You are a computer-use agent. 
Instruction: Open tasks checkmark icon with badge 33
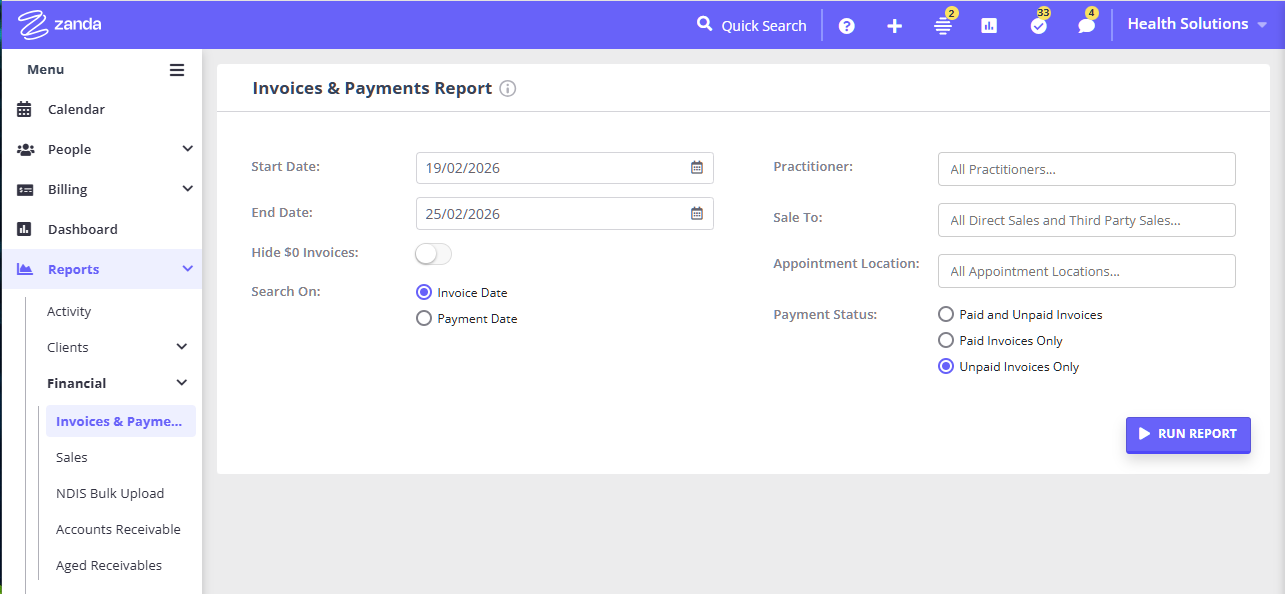coord(1038,26)
